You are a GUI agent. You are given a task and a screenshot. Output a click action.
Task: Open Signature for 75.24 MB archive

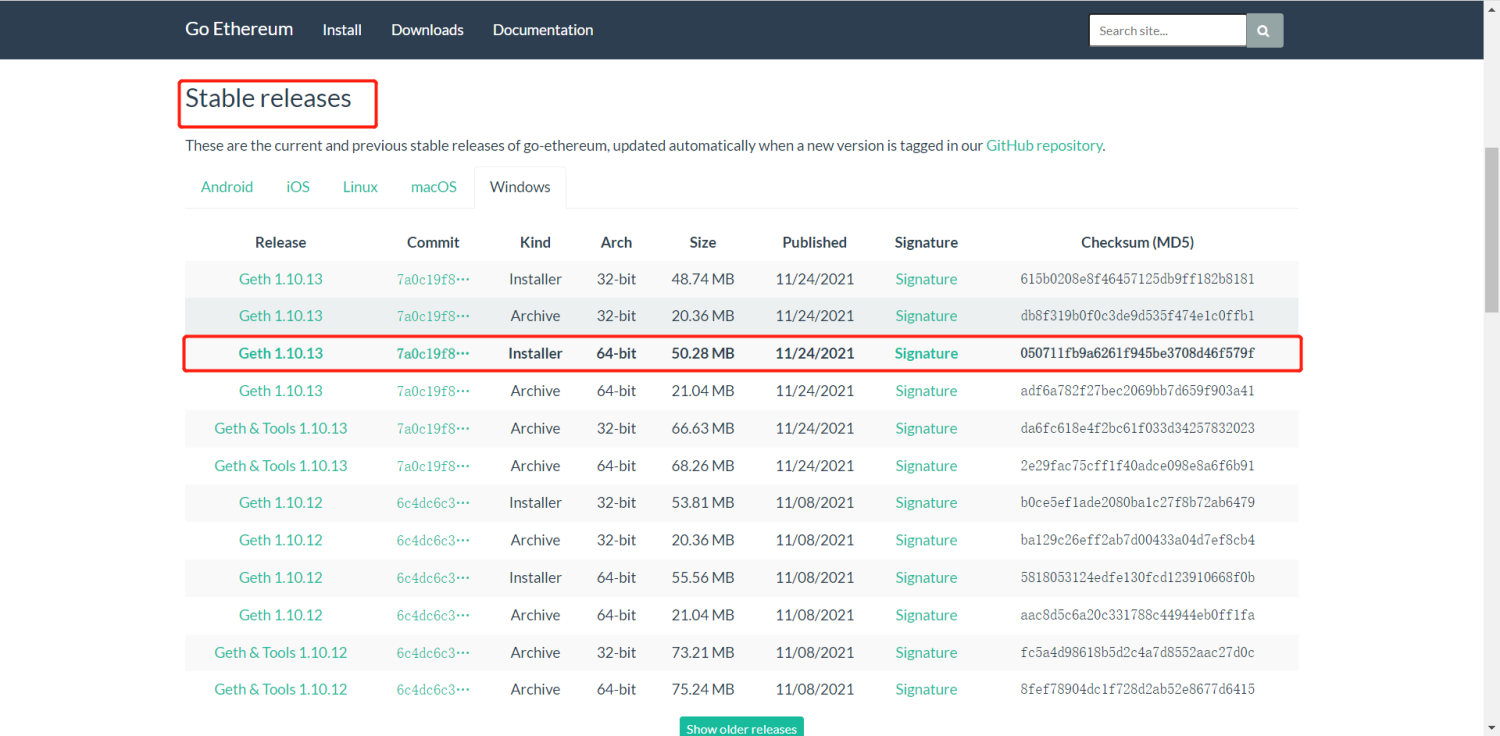[x=926, y=690]
